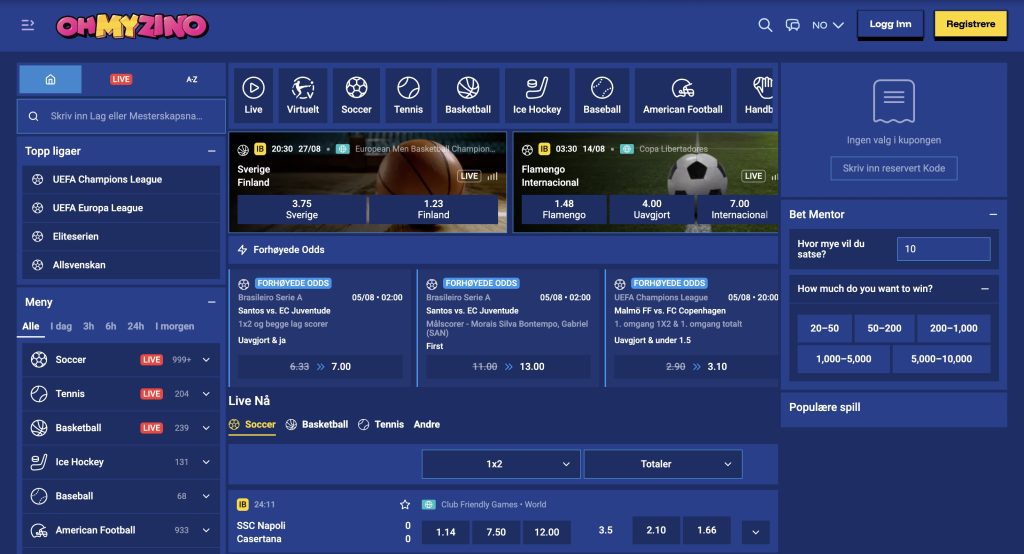Viewport: 1024px width, 554px height.
Task: Collapse the Topp ligaer section
Action: point(212,151)
